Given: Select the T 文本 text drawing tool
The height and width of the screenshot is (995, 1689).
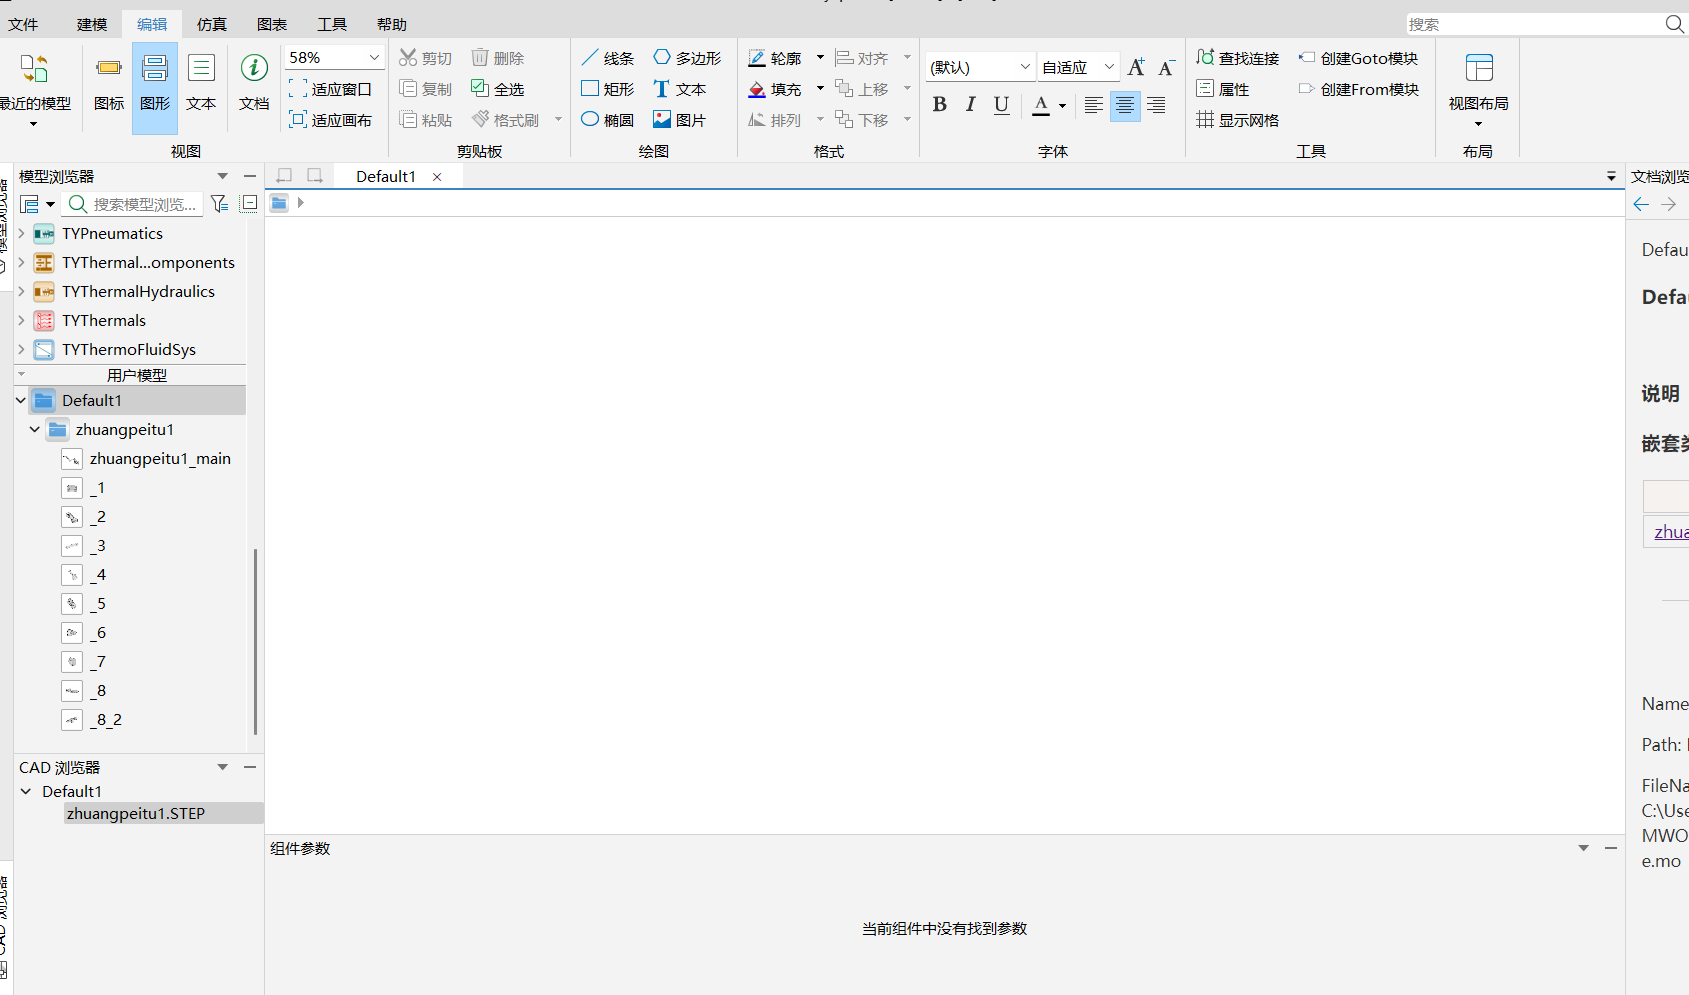Looking at the screenshot, I should pyautogui.click(x=680, y=89).
